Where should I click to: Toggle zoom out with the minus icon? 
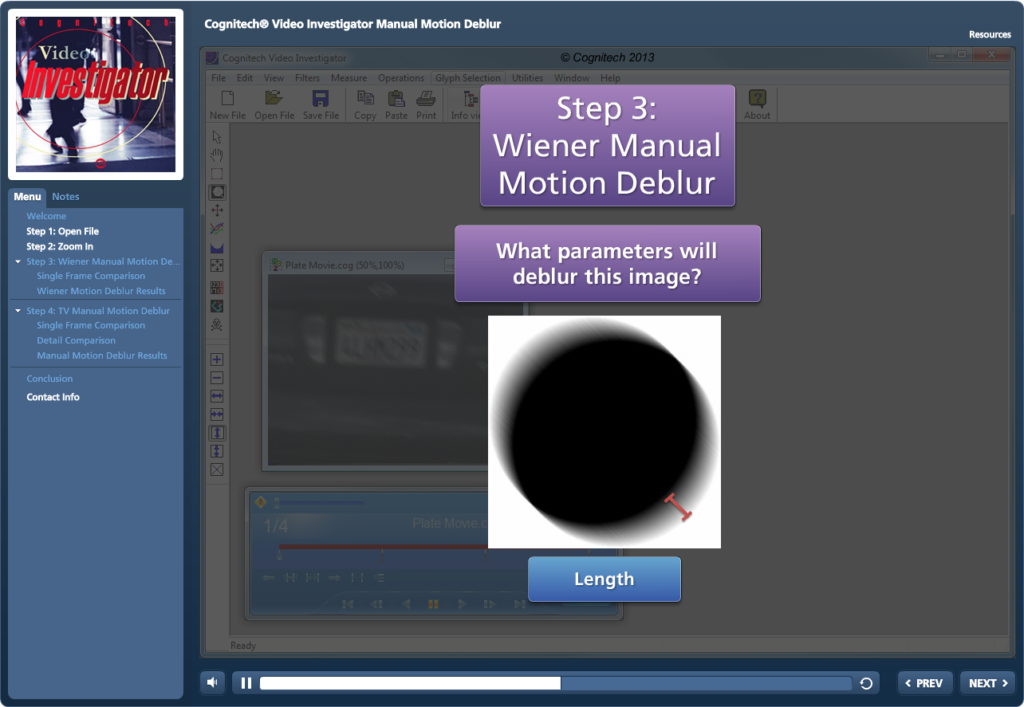[x=217, y=377]
